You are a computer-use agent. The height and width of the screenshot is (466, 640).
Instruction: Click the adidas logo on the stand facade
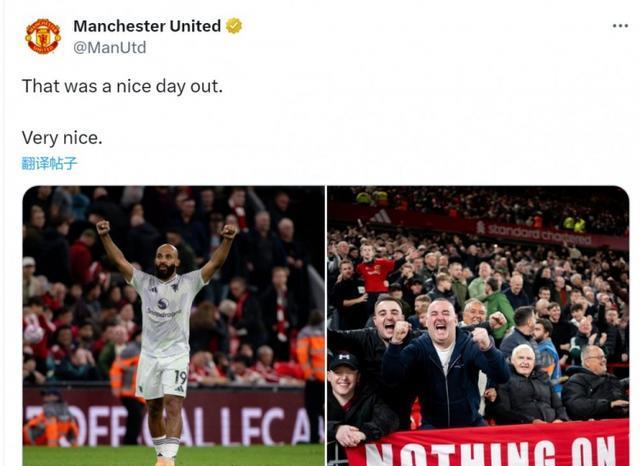pyautogui.click(x=381, y=216)
